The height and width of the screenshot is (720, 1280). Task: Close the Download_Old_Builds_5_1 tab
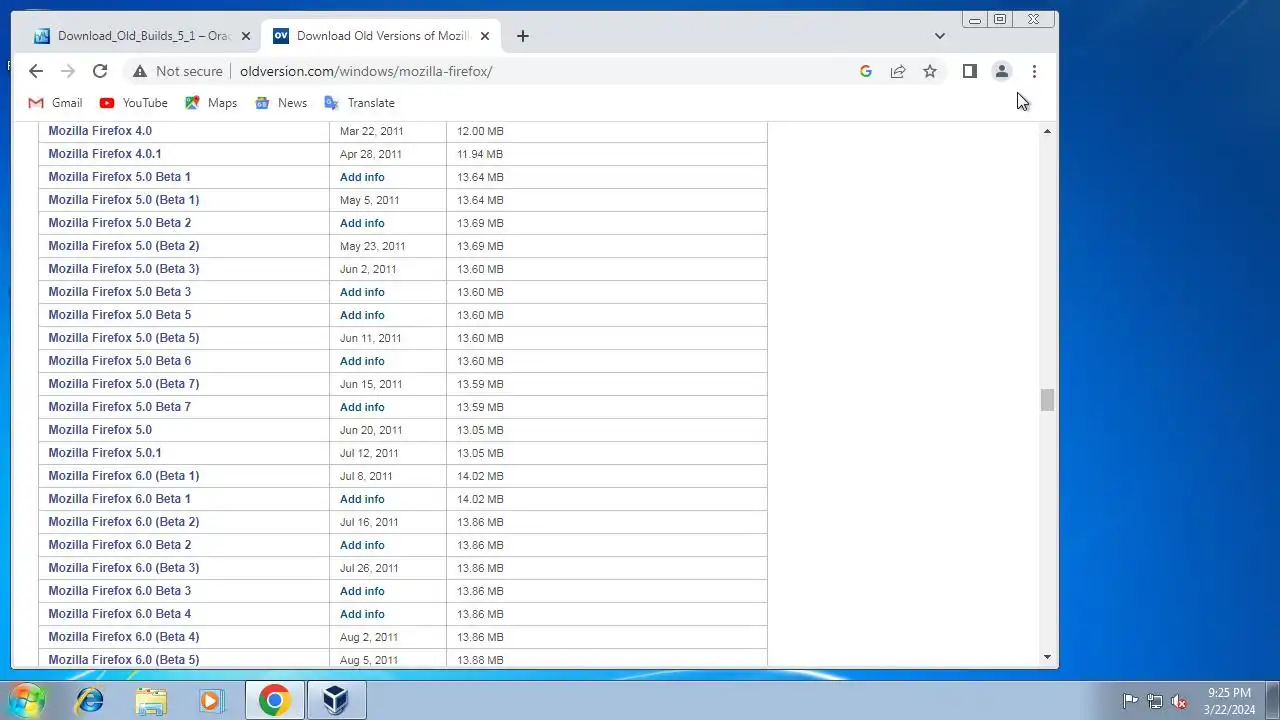245,36
